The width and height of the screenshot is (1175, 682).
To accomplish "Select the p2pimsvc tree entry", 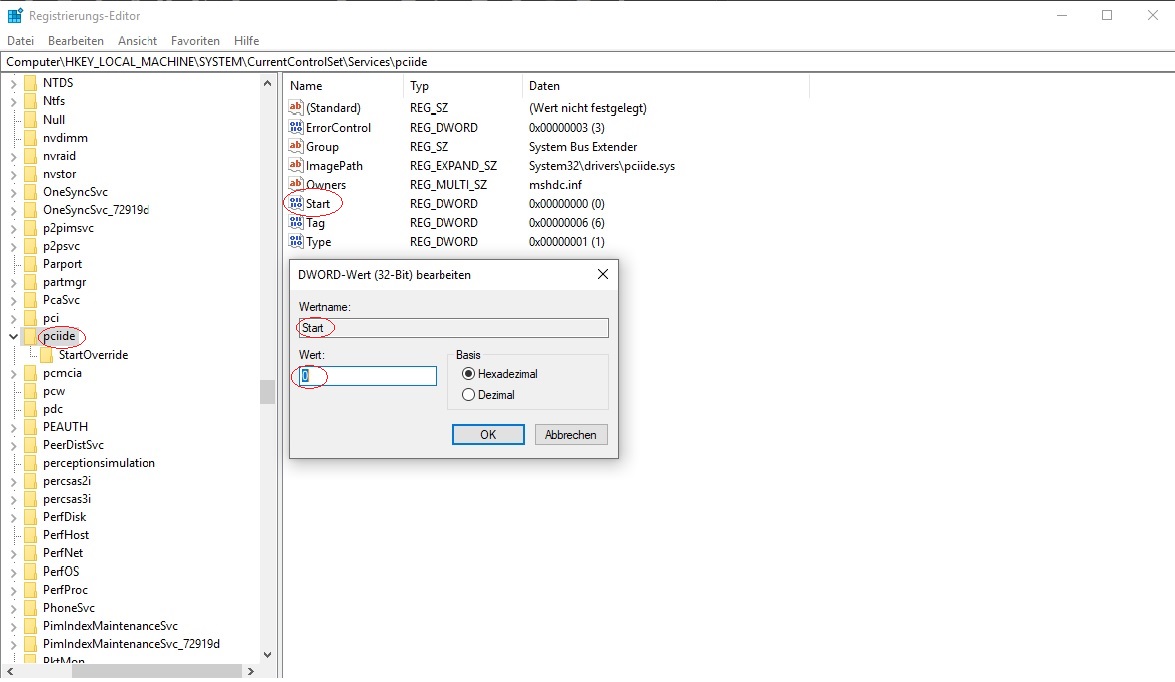I will tap(68, 228).
